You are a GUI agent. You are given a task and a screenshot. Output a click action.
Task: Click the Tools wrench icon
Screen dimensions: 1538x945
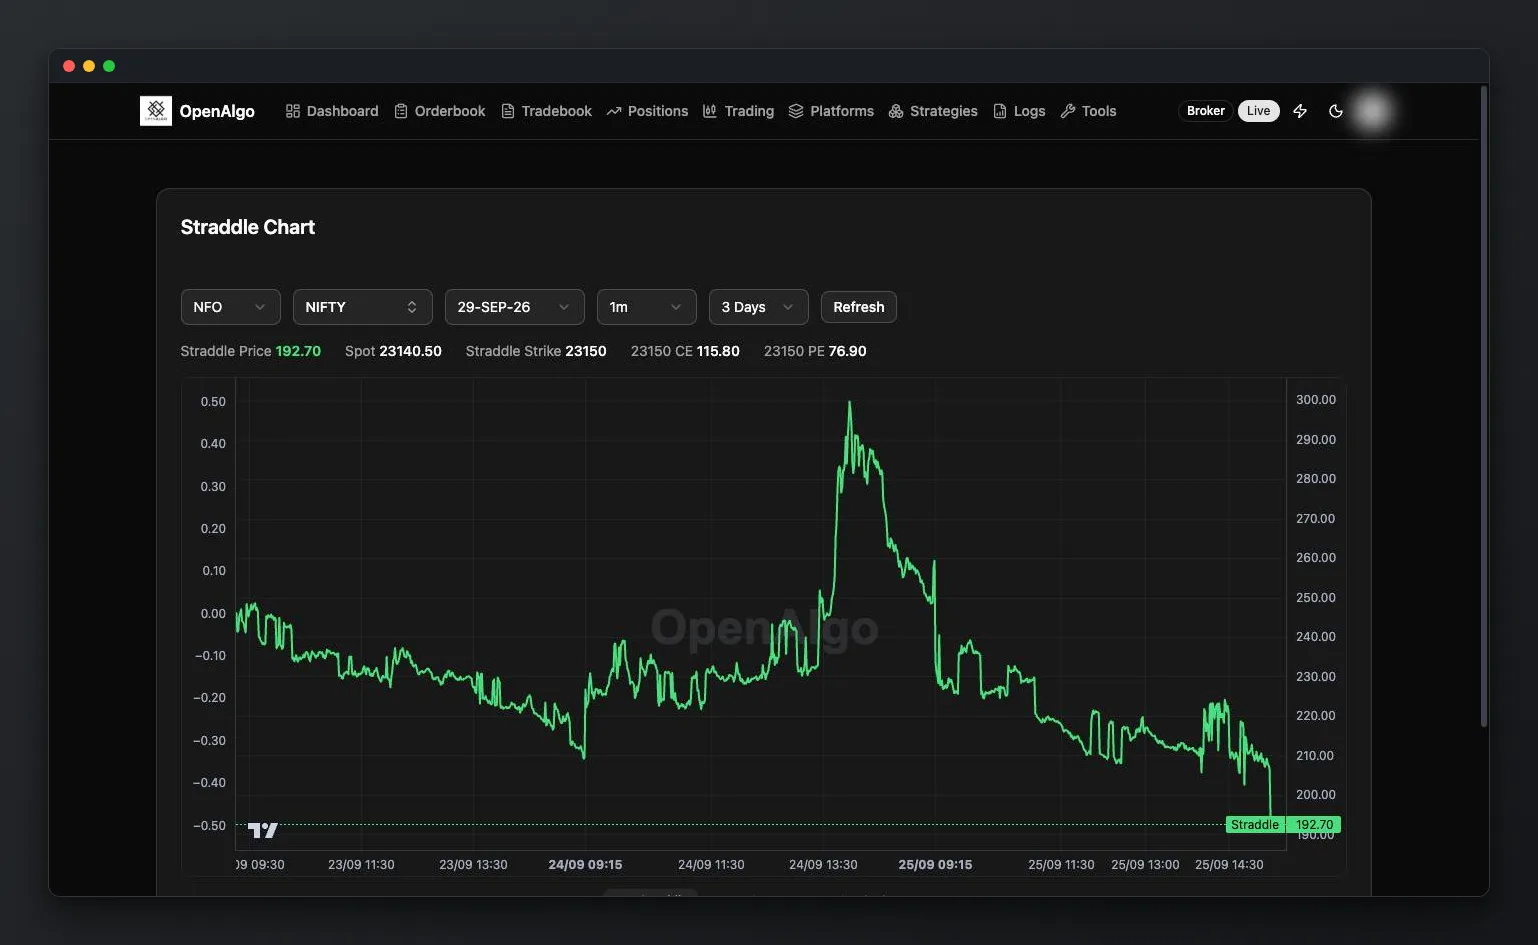click(x=1068, y=111)
